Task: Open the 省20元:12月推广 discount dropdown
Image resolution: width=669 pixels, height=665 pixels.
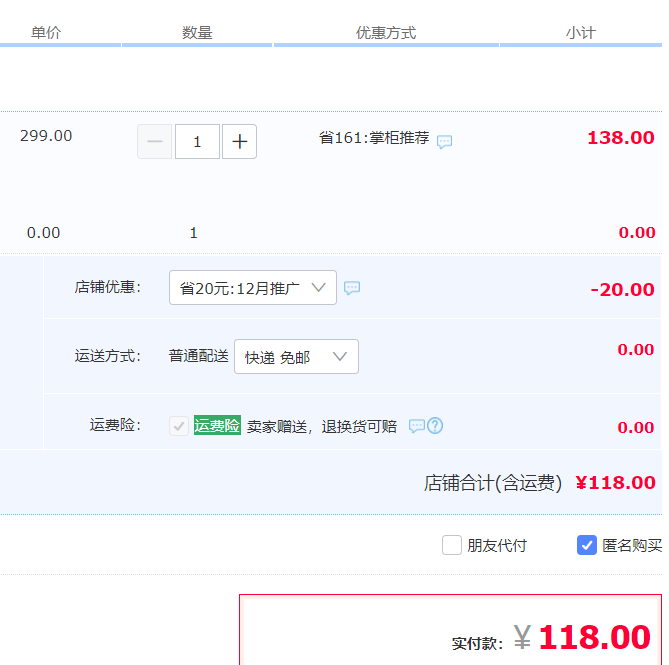Action: [253, 288]
